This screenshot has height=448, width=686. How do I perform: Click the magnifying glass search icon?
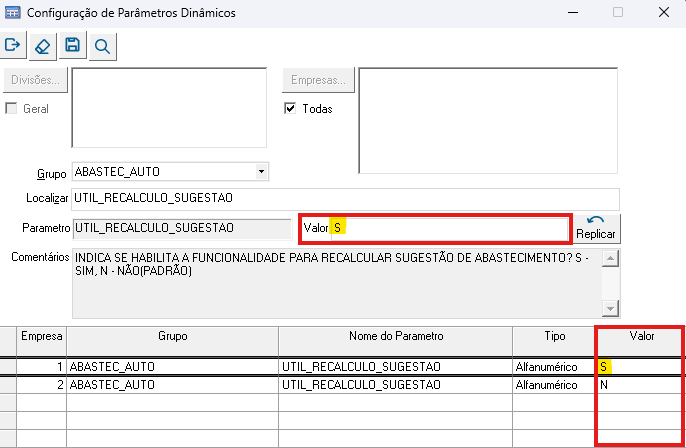[x=102, y=45]
